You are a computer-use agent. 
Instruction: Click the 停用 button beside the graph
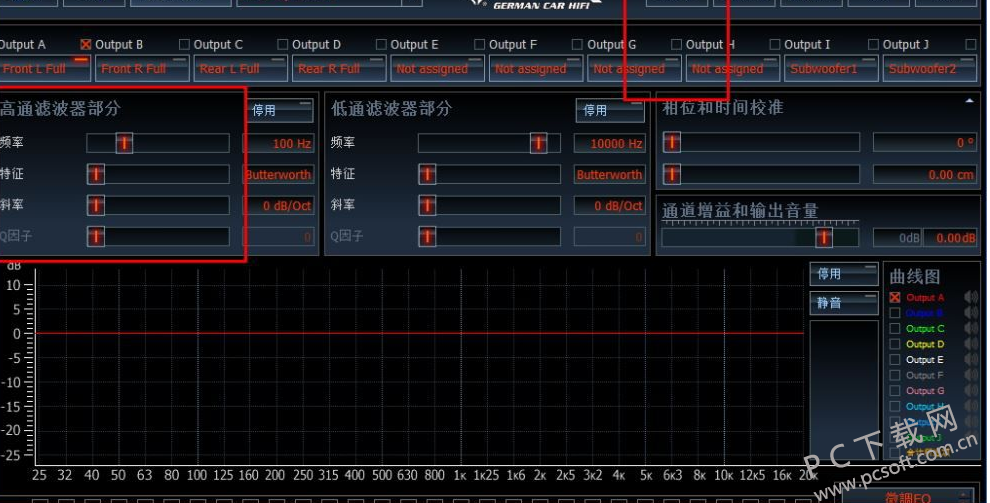844,274
